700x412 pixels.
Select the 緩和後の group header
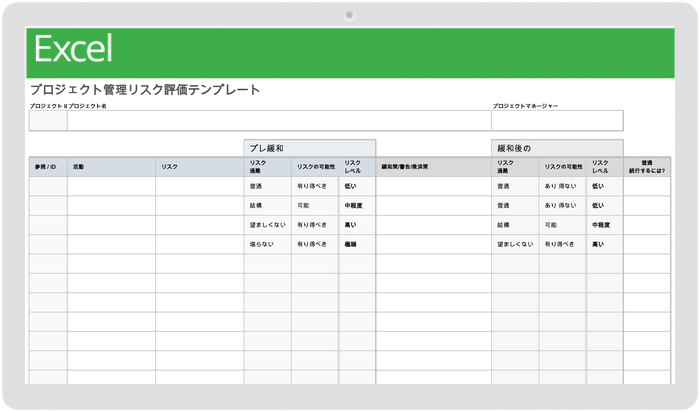(x=557, y=148)
